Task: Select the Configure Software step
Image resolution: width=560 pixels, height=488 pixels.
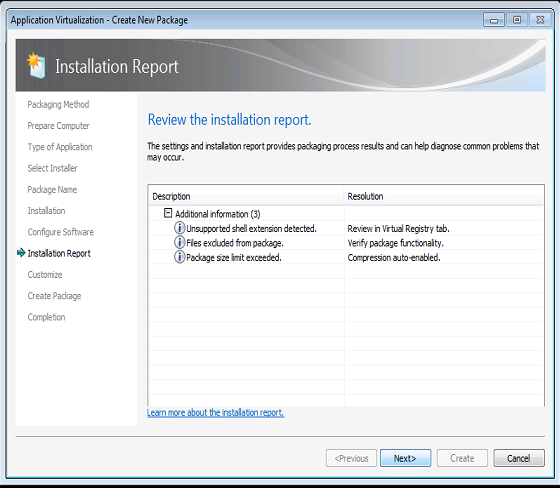Action: (x=61, y=232)
